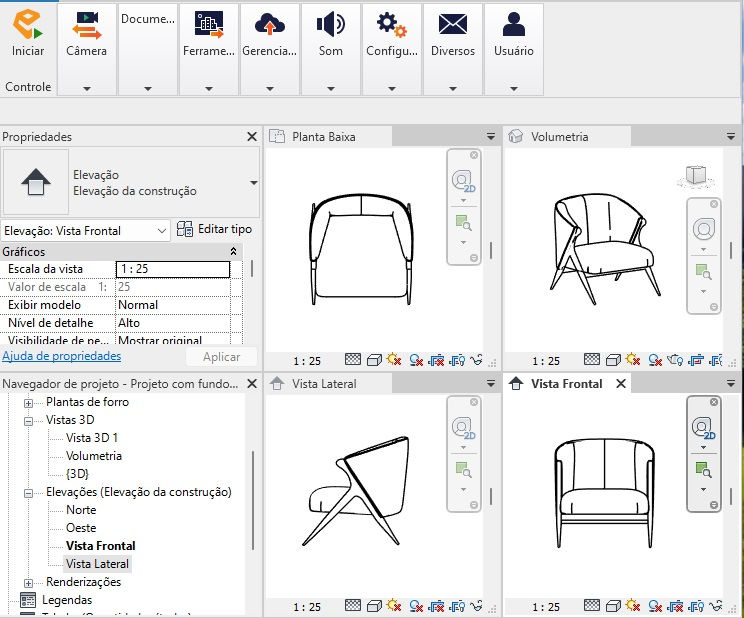
Task: Click the Editar tipo button
Action: (214, 229)
